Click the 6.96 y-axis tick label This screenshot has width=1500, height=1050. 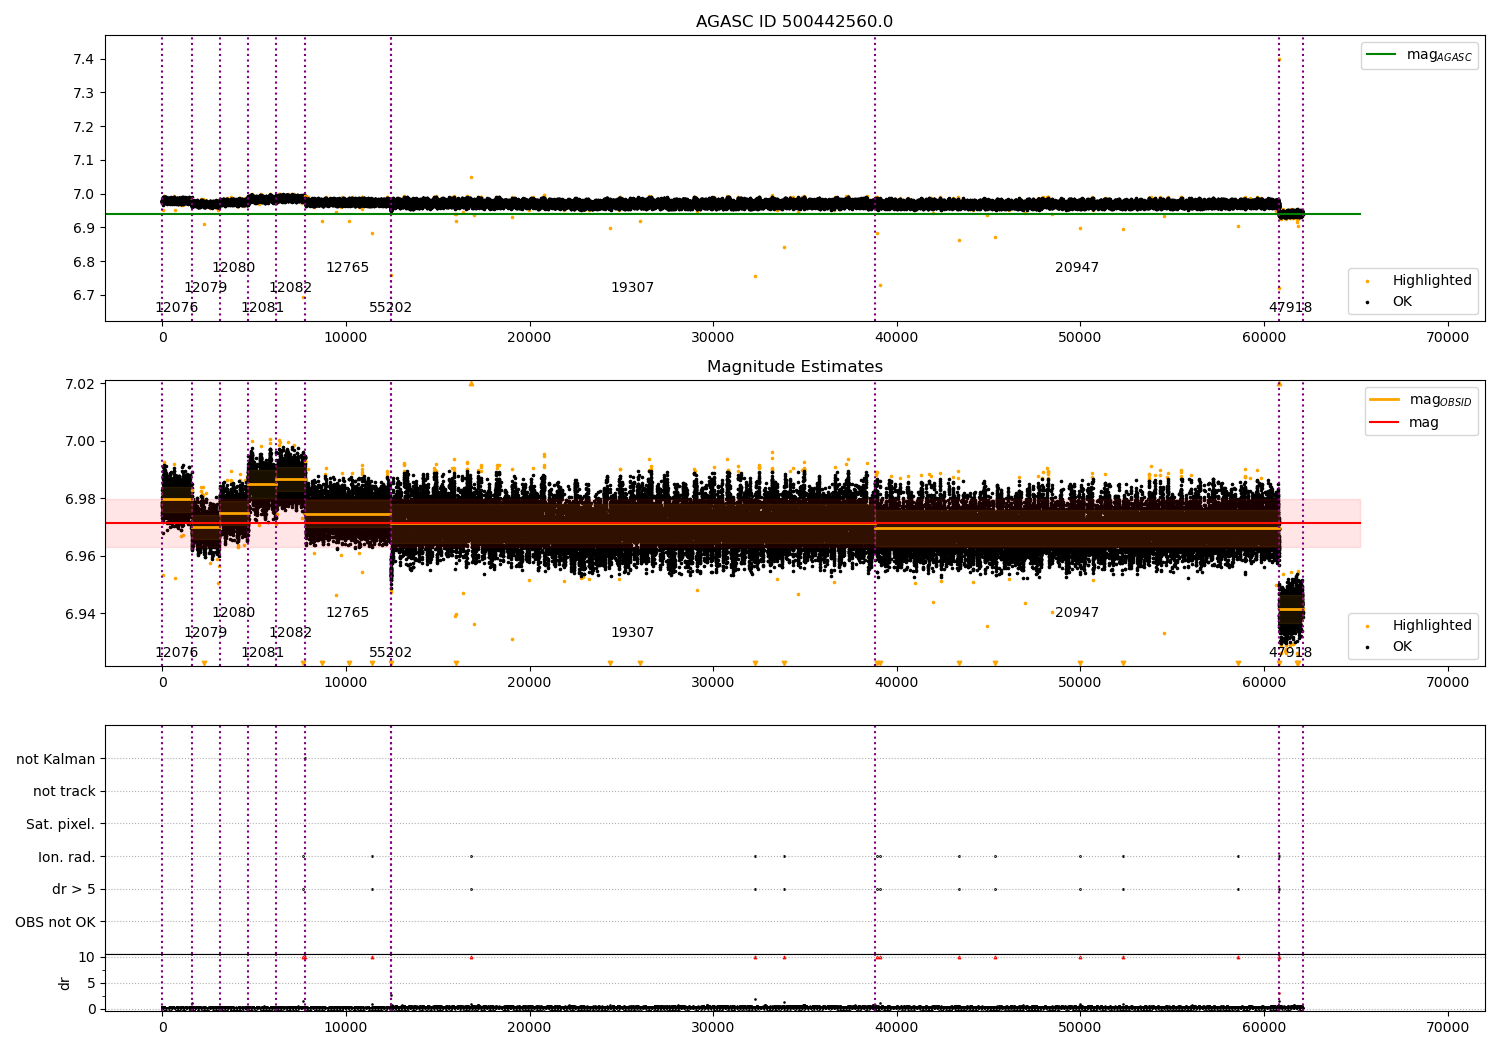point(80,557)
